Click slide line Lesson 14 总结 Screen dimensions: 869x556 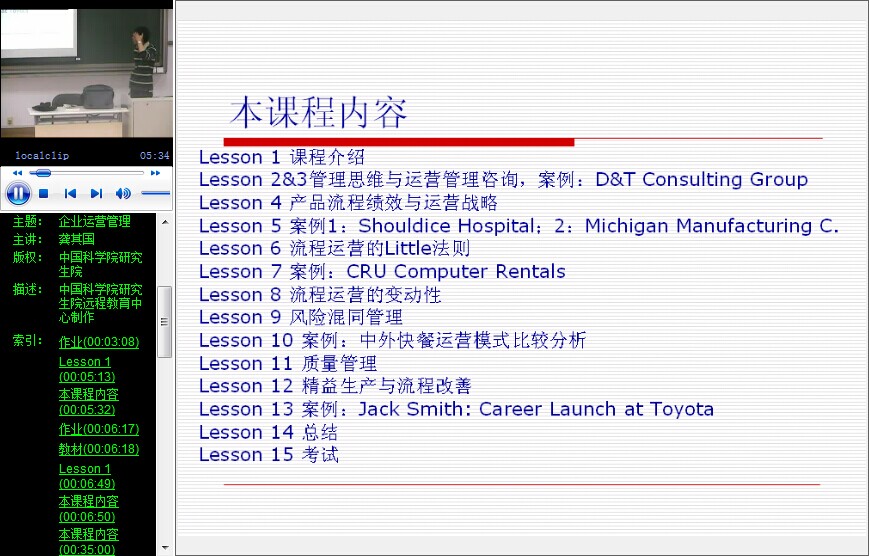coord(268,432)
